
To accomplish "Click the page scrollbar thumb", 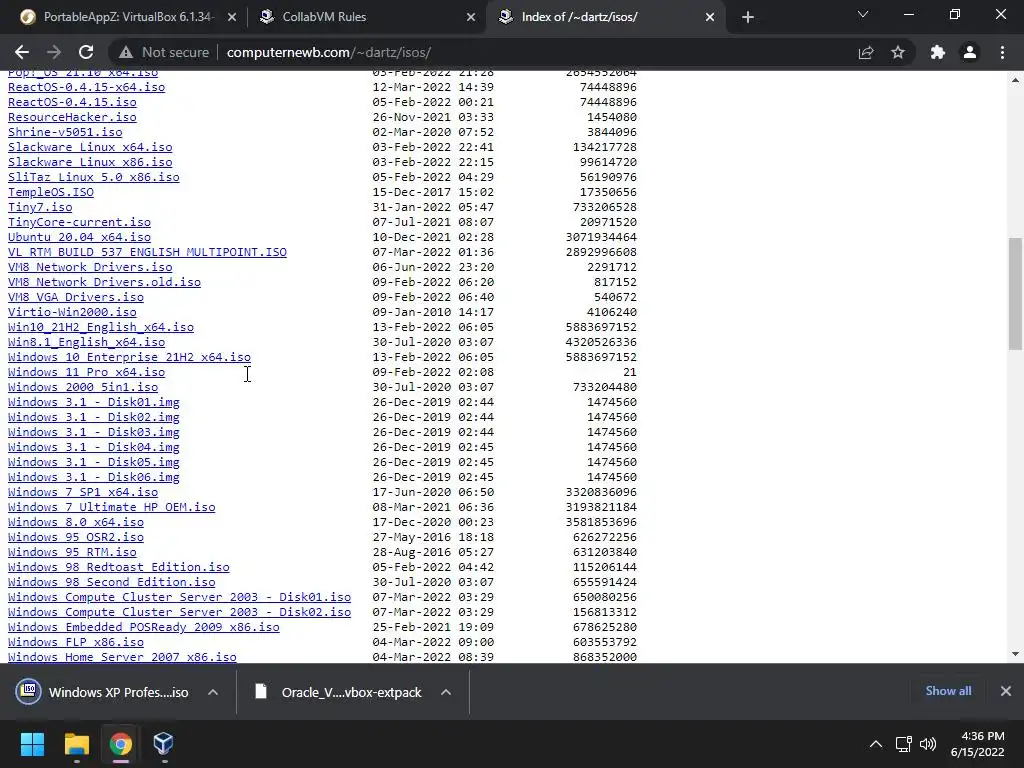I will point(1015,294).
